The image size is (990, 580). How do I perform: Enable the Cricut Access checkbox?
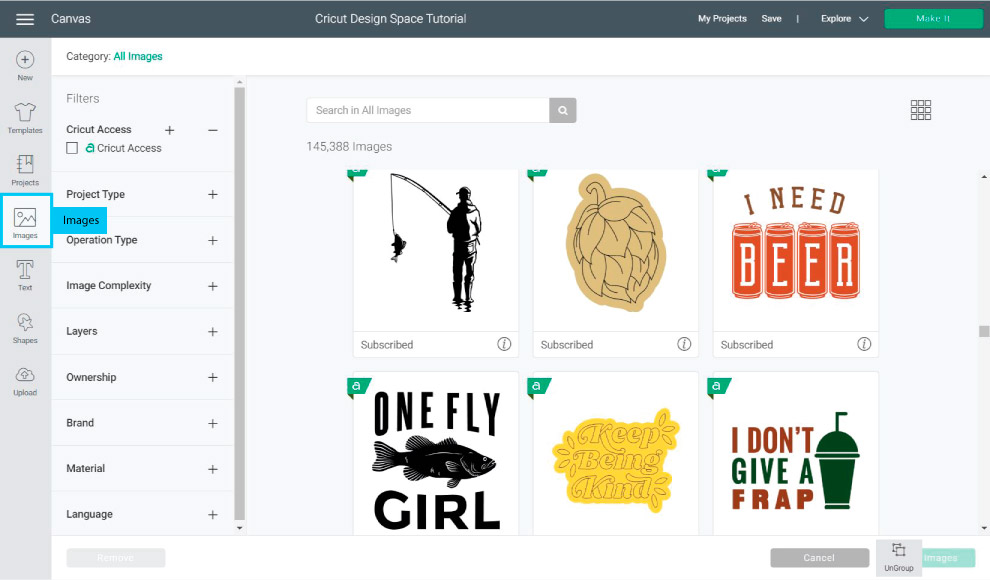coord(72,148)
